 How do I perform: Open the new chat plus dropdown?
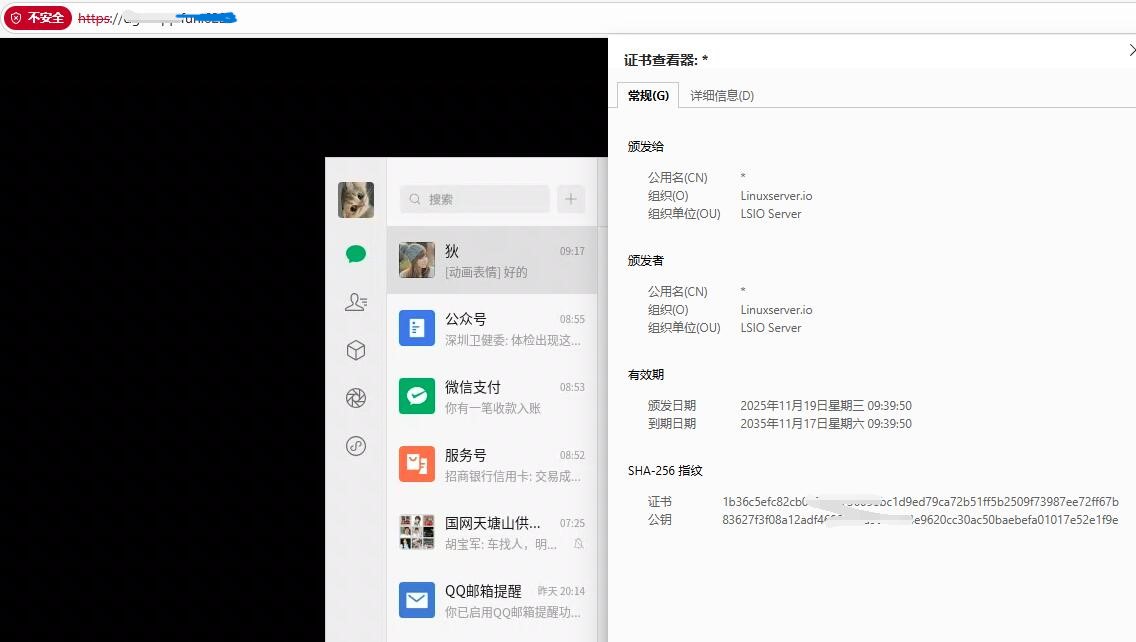pos(571,199)
